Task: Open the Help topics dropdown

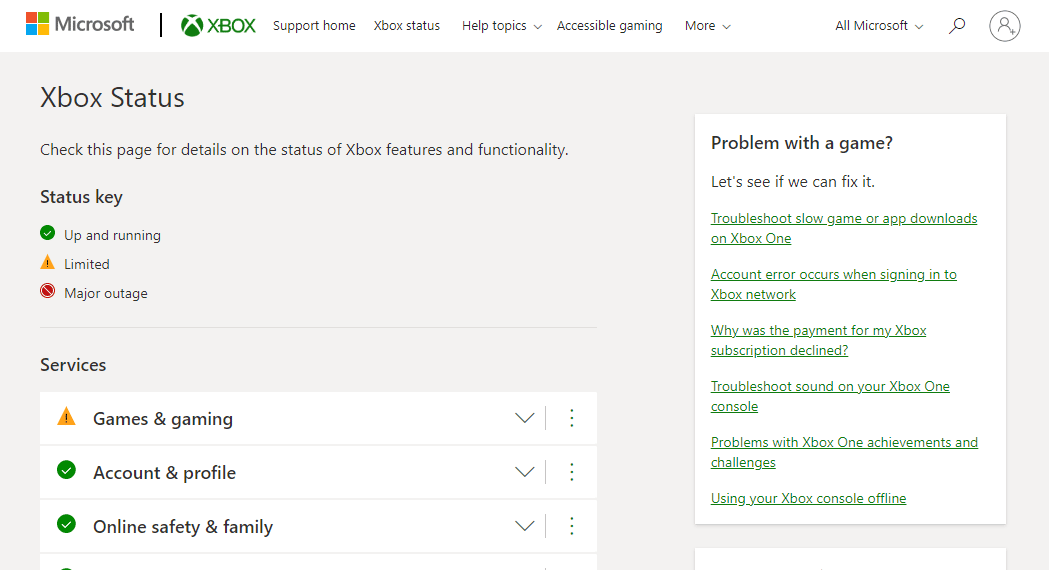Action: 501,26
